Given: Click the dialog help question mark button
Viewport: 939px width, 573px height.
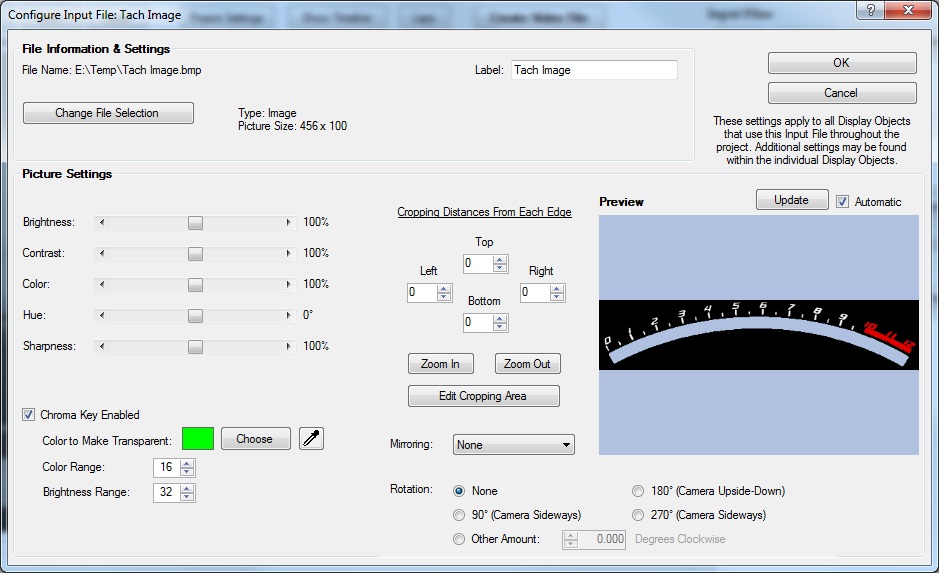Looking at the screenshot, I should 871,10.
